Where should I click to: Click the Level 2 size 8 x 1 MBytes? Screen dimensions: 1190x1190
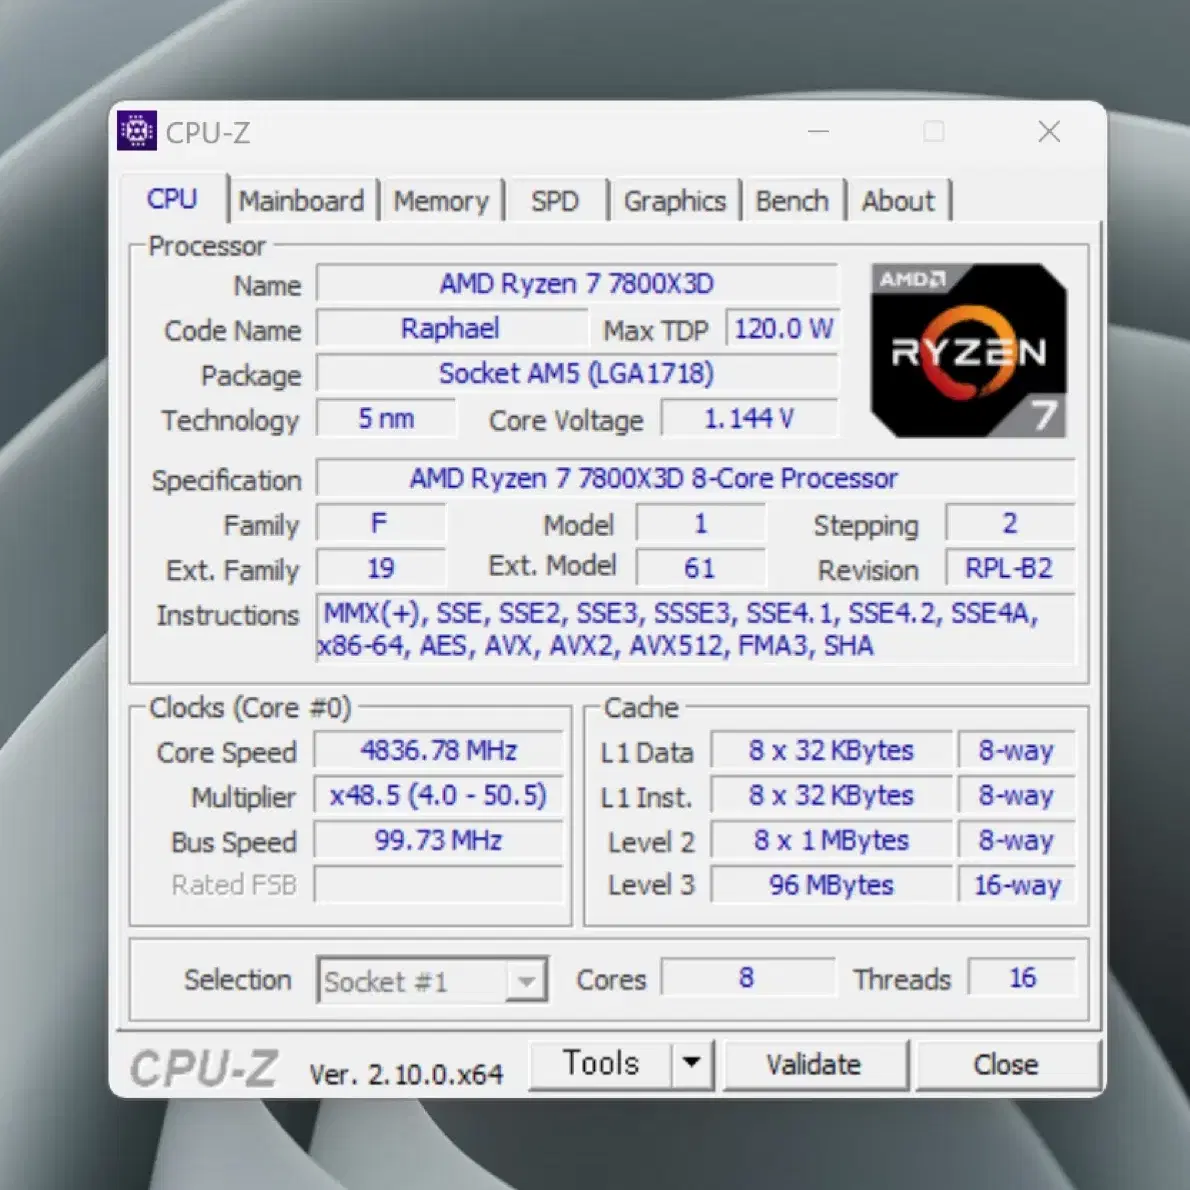(x=831, y=839)
